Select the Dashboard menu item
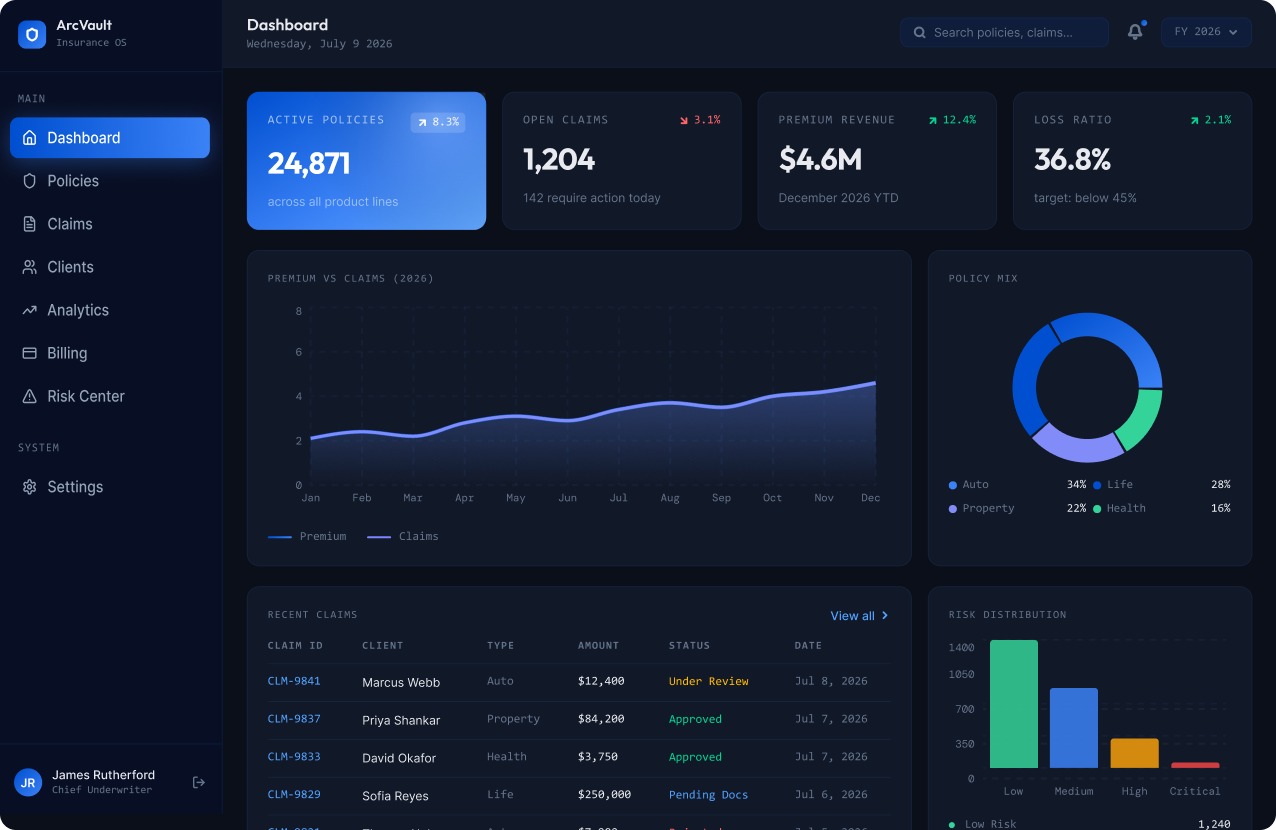The width and height of the screenshot is (1276, 830). pos(110,138)
